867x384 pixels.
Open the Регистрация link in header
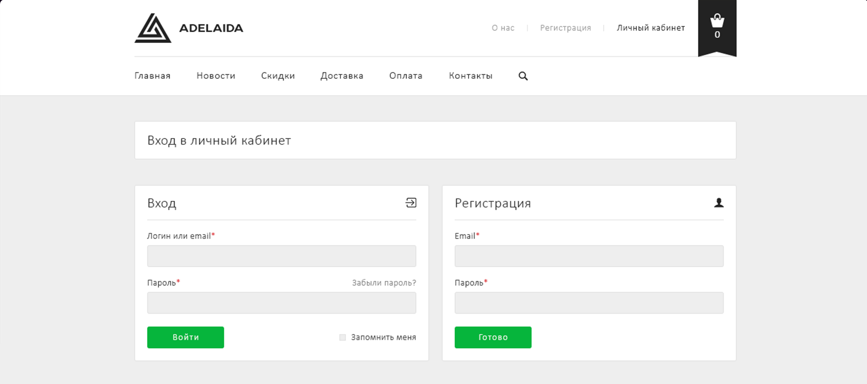(565, 28)
